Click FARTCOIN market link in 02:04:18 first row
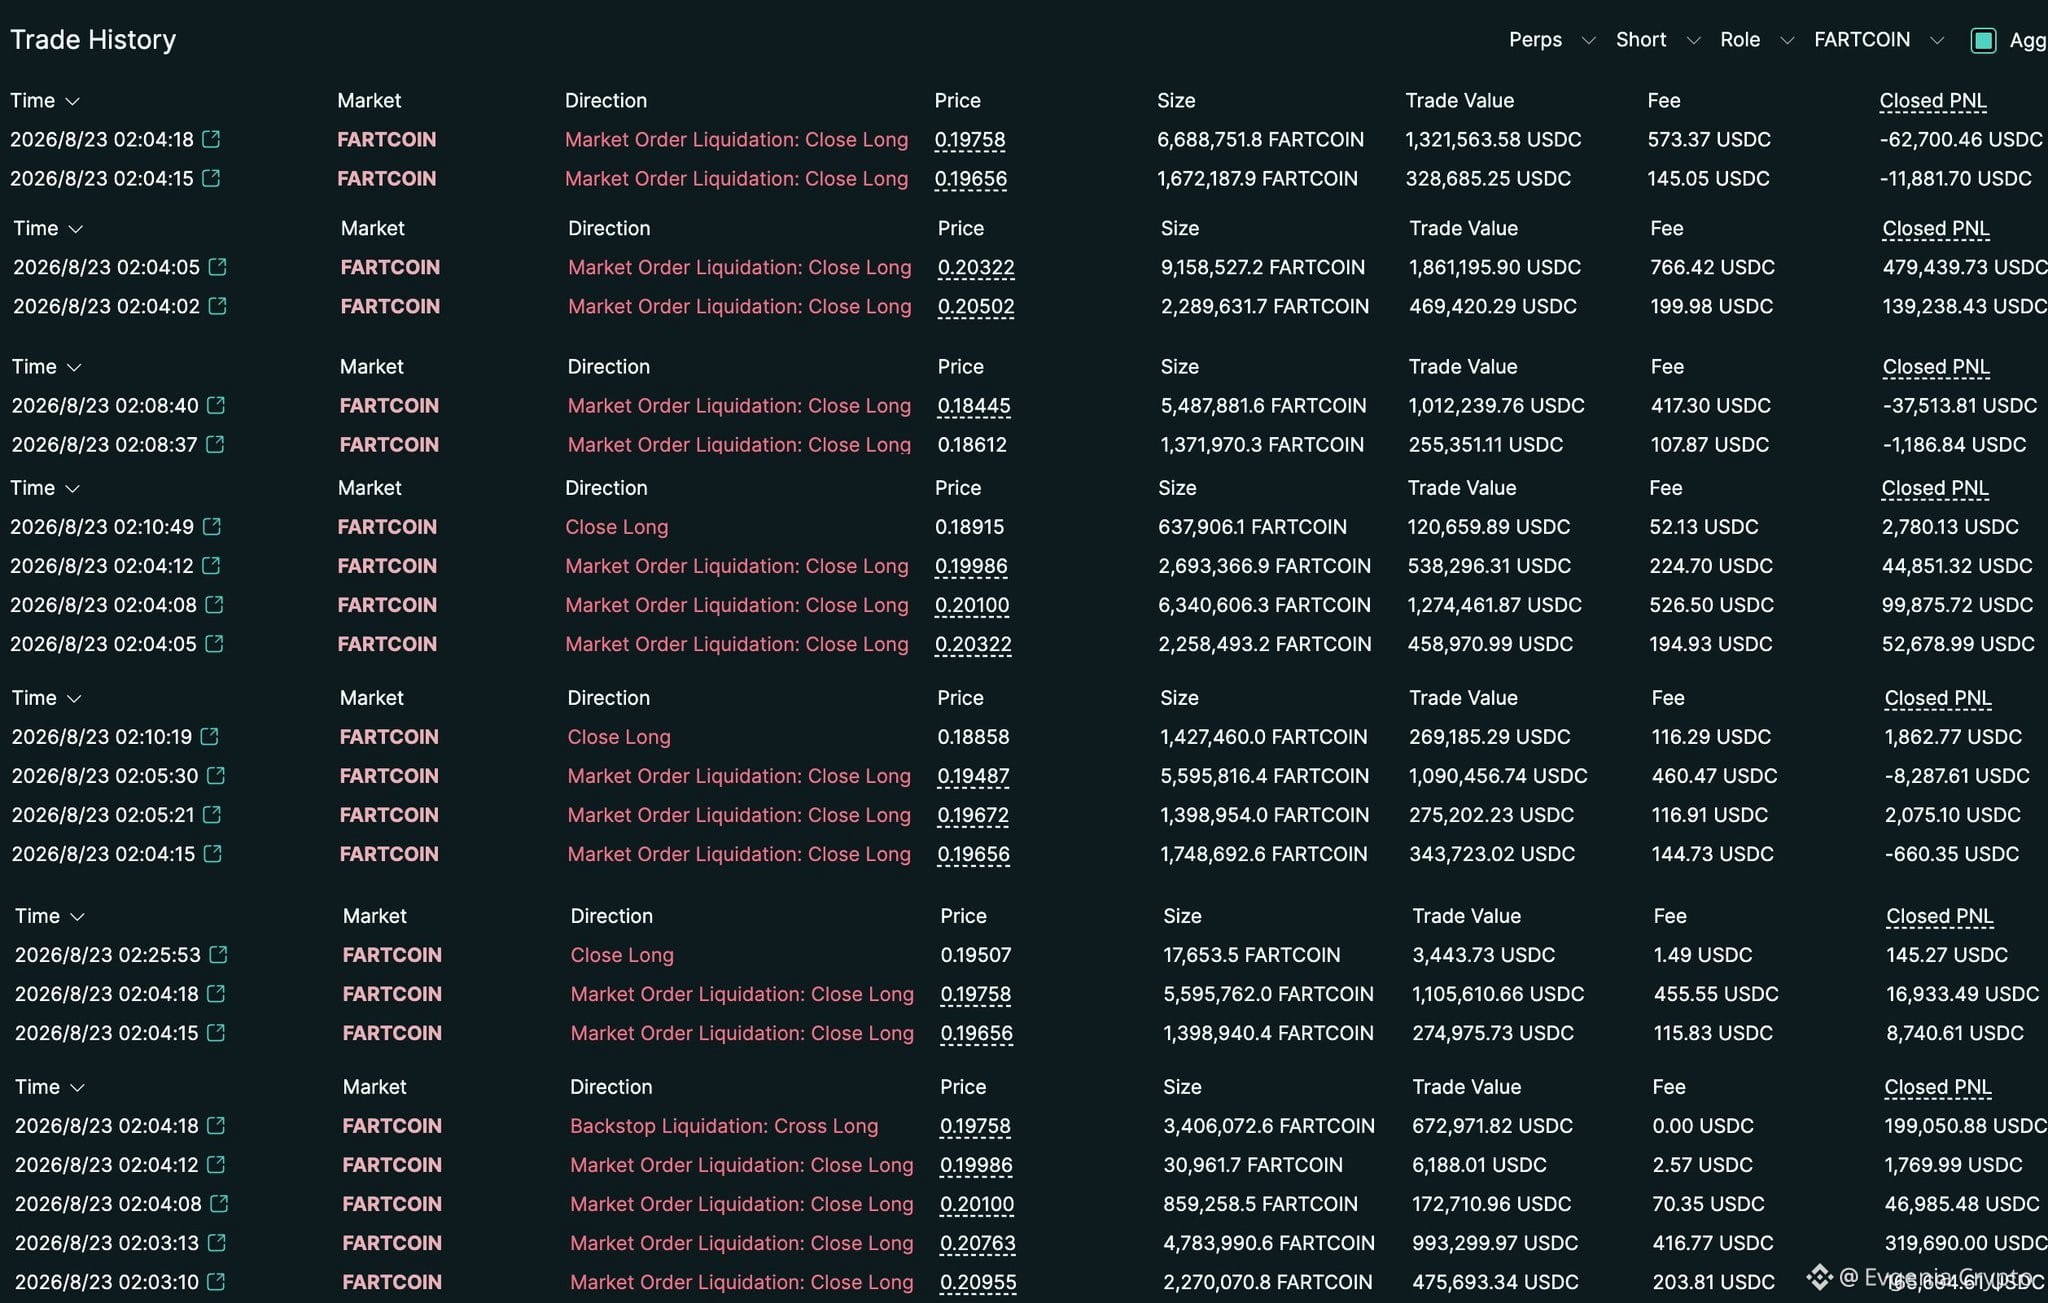The width and height of the screenshot is (2048, 1303). pyautogui.click(x=386, y=139)
